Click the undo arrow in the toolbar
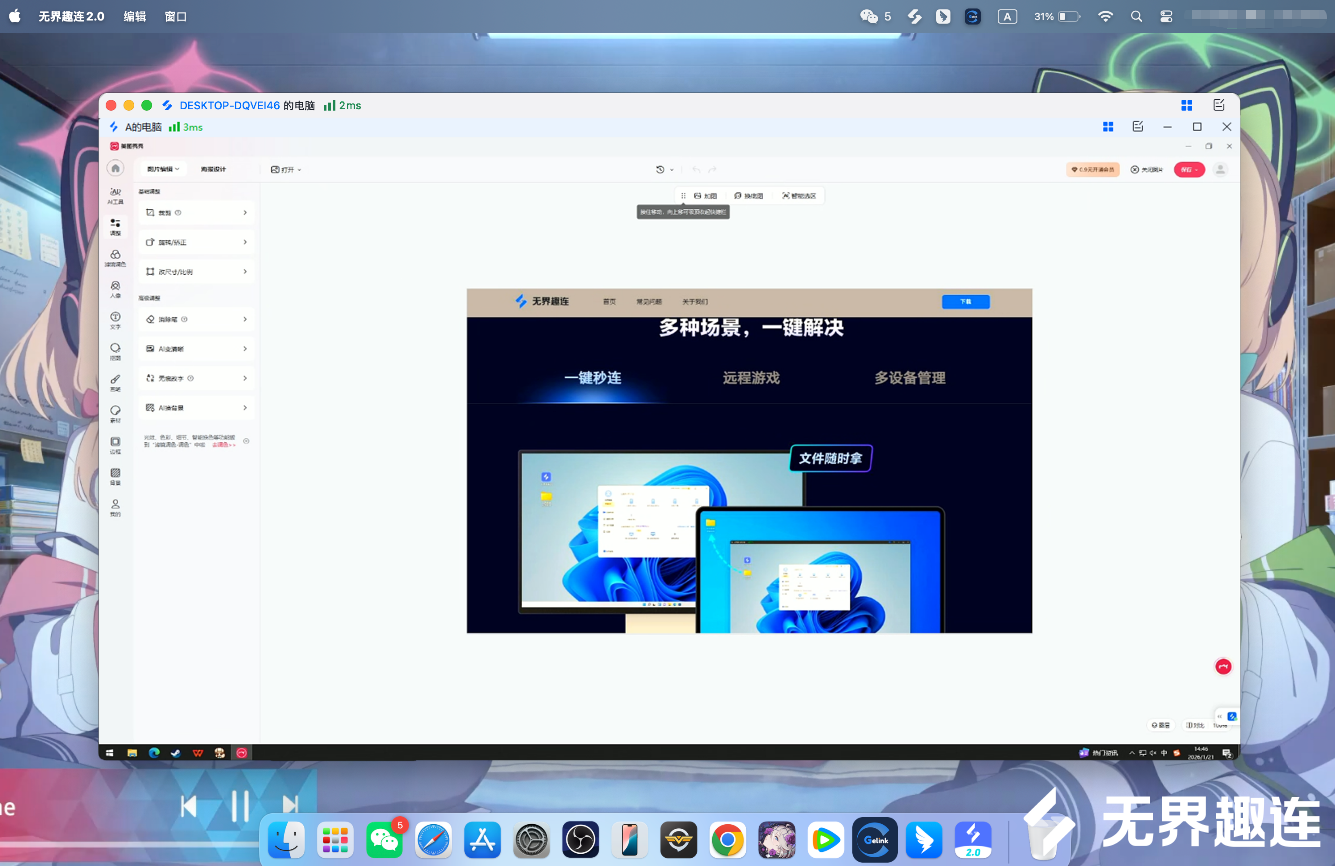The image size is (1335, 866). [x=696, y=170]
